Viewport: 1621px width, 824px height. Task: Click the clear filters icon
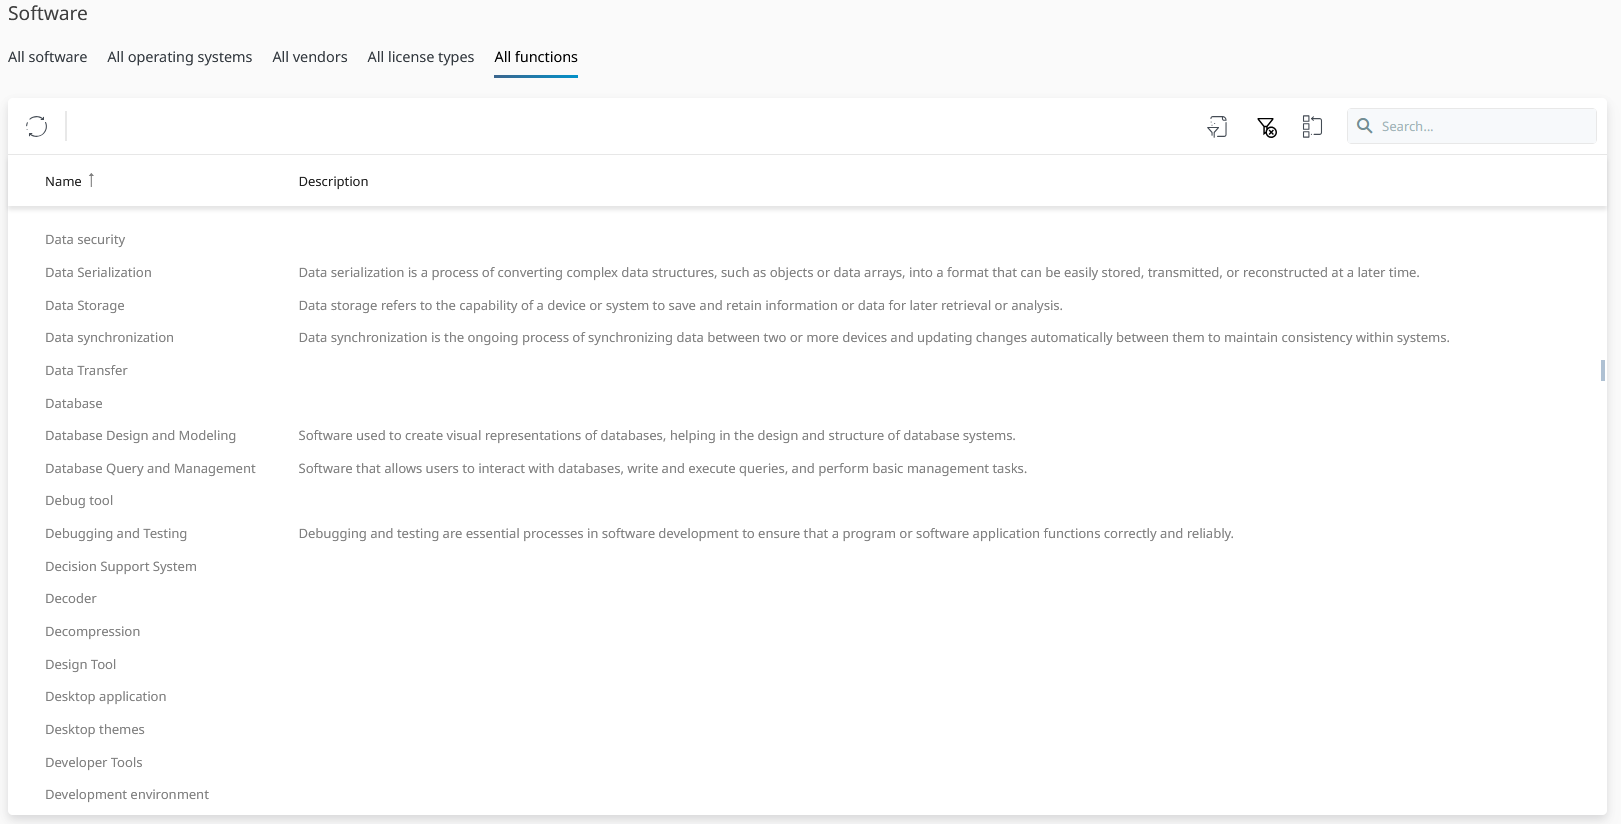(x=1266, y=127)
